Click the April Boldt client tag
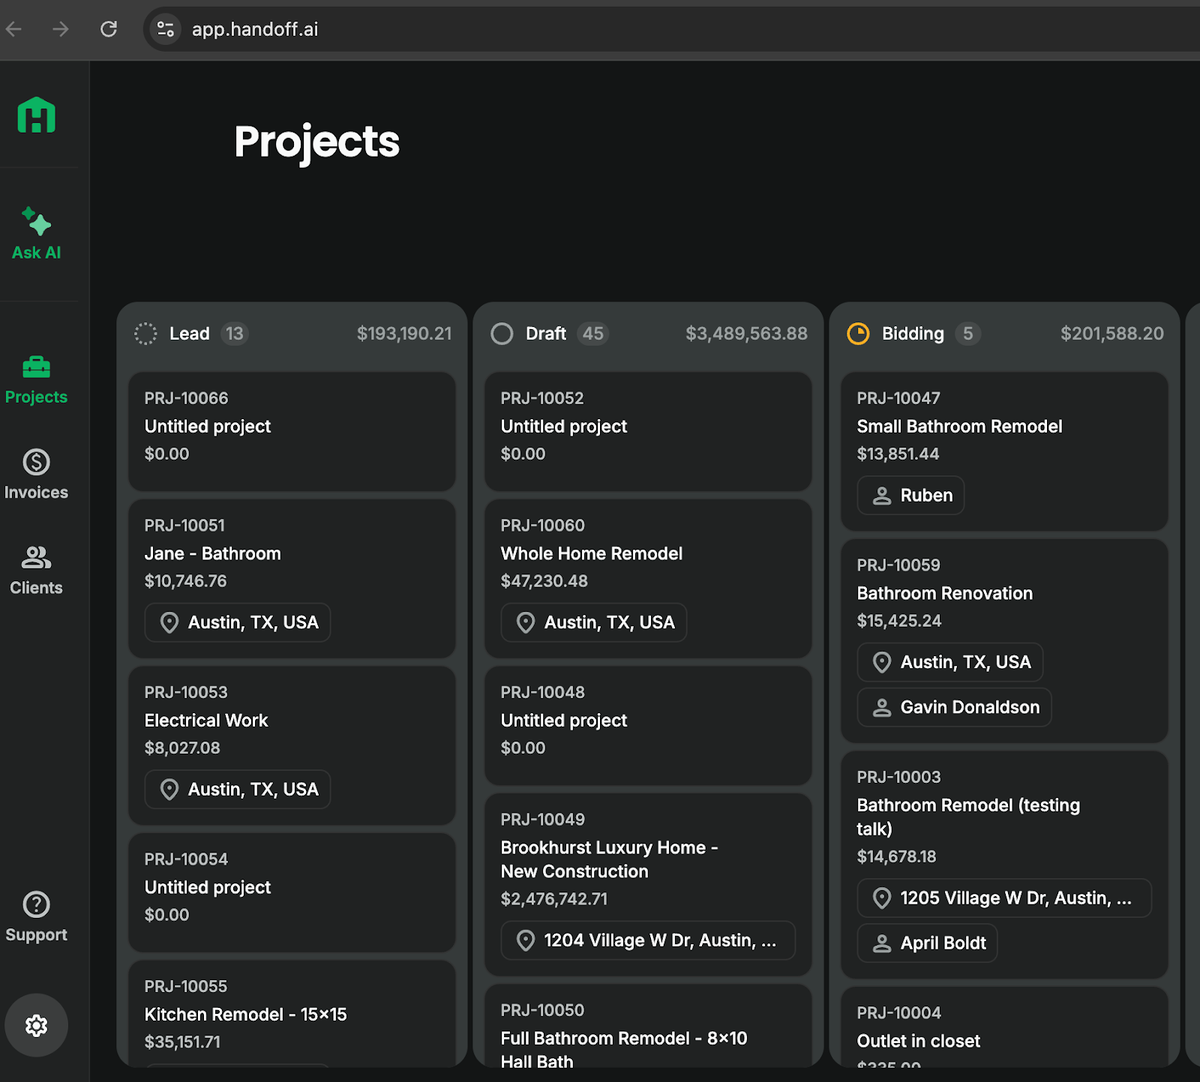 point(927,943)
